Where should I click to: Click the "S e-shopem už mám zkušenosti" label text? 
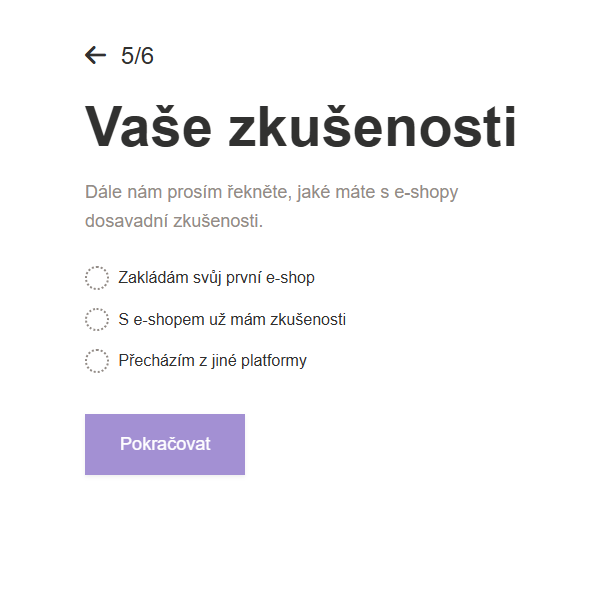232,320
